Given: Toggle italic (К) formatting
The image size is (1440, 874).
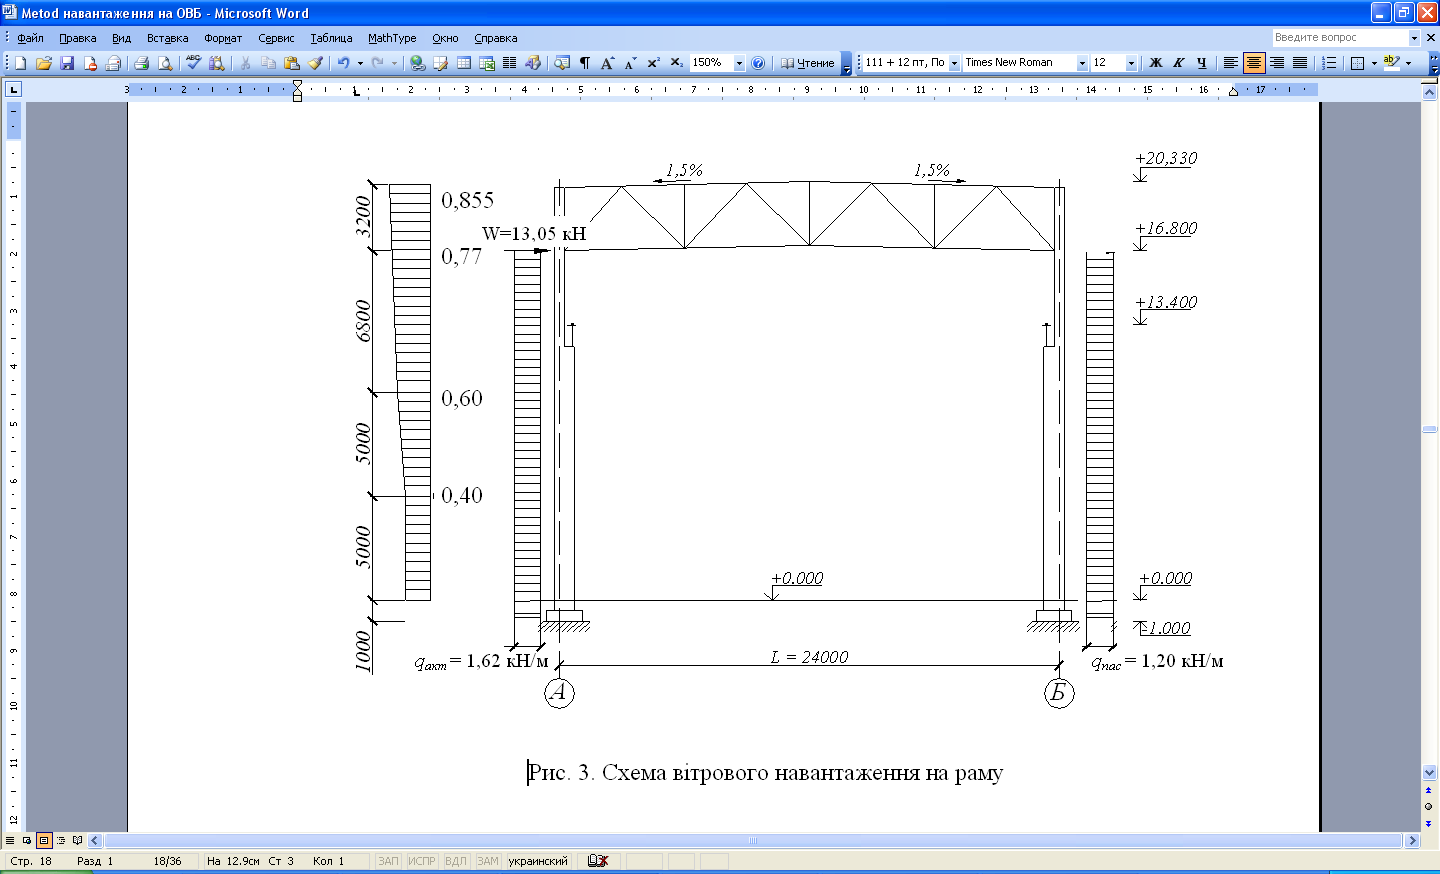Looking at the screenshot, I should tap(1179, 63).
